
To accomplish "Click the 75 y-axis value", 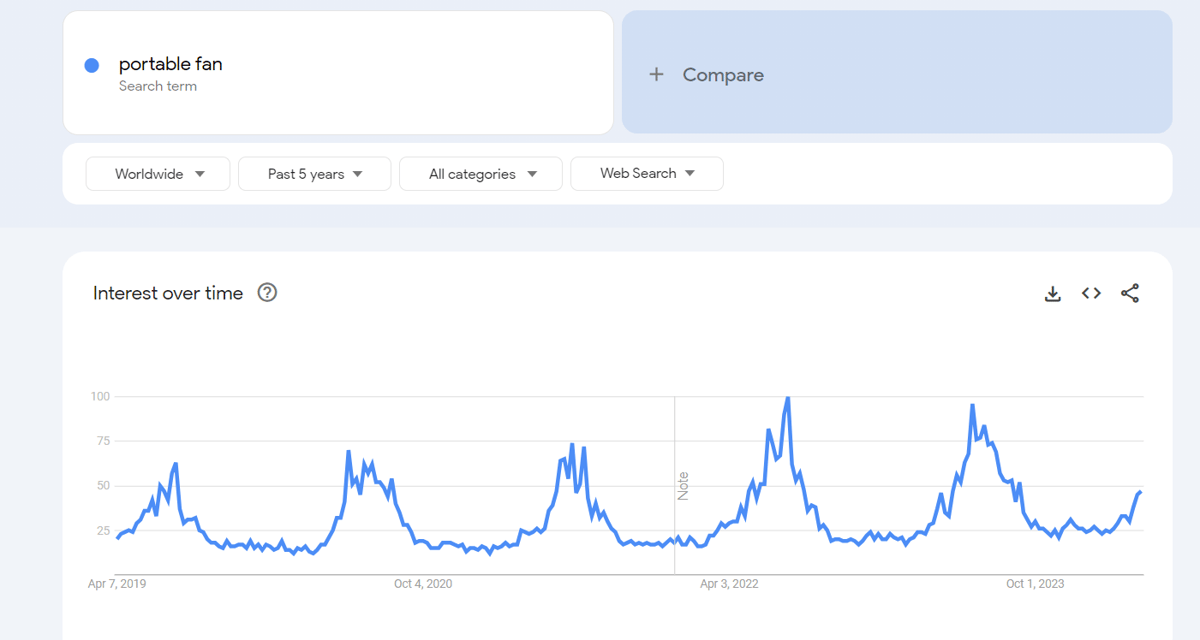I will [103, 441].
